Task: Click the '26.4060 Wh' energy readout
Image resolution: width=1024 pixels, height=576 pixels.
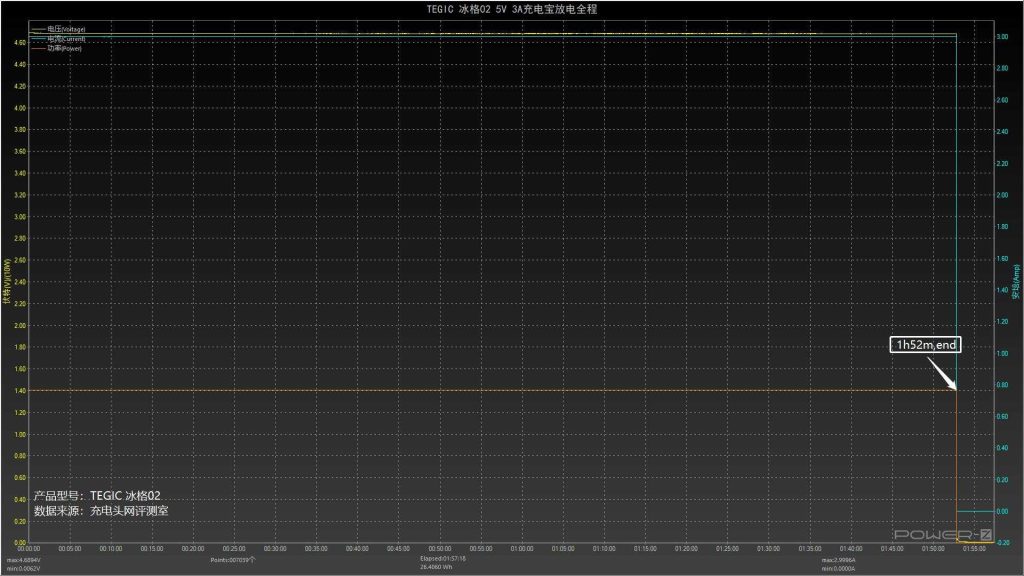Action: 436,567
